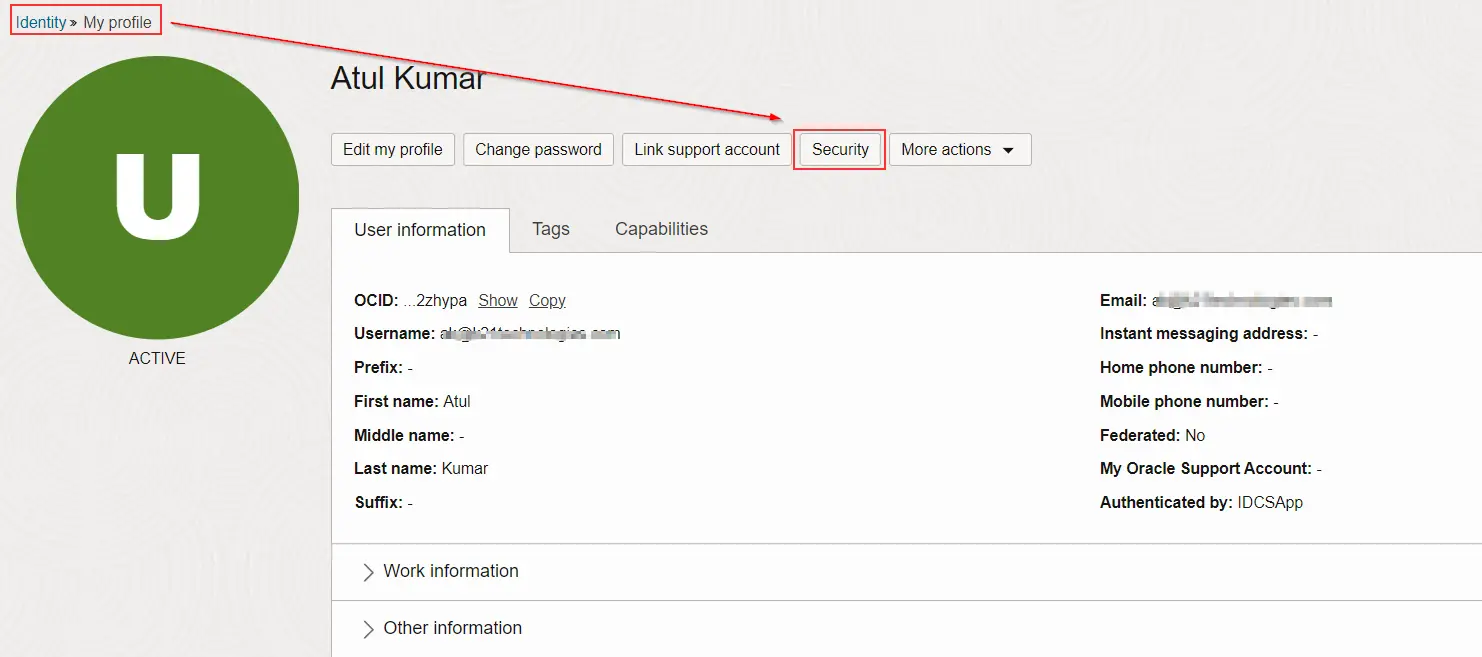Show the full OCID value
The height and width of the screenshot is (657, 1482).
click(x=497, y=301)
